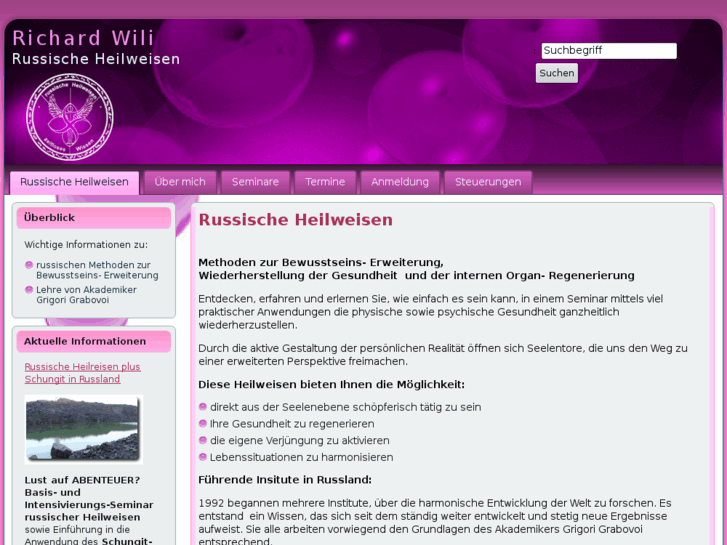The height and width of the screenshot is (545, 727).
Task: Click 'Lebenssituationen zu harmonisieren' list item
Action: tap(301, 457)
